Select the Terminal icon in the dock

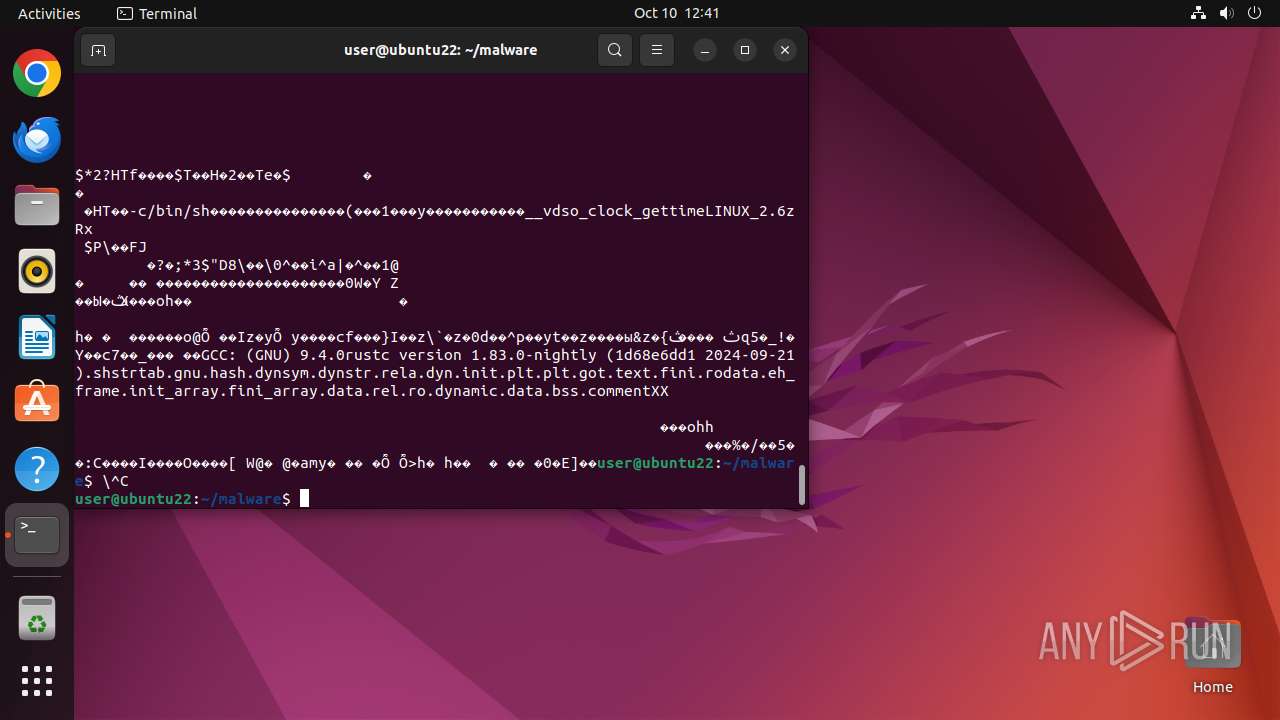(x=37, y=535)
